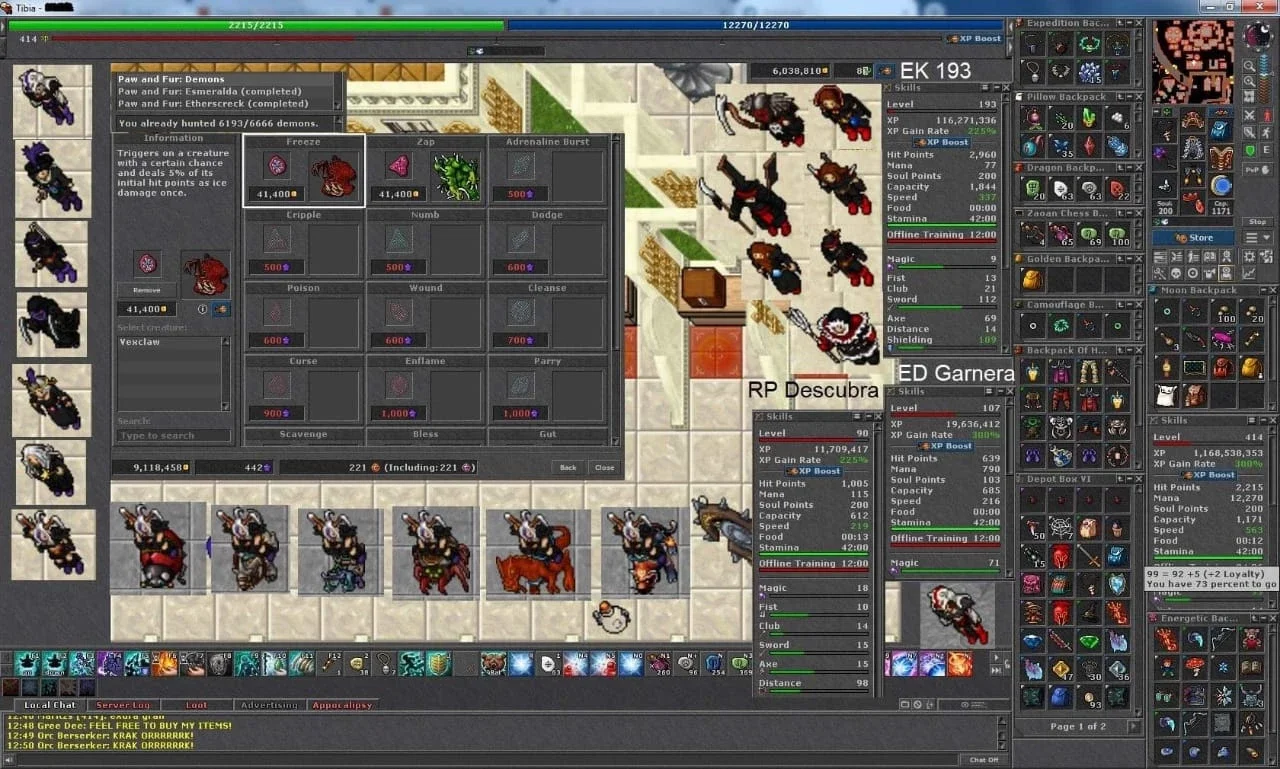
Task: Open the Store
Action: 1193,238
